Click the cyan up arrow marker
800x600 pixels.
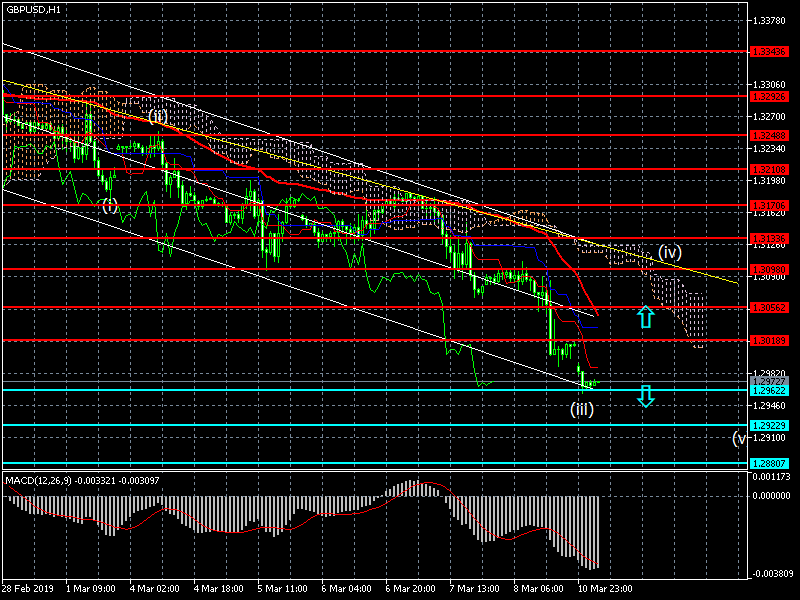click(x=646, y=317)
